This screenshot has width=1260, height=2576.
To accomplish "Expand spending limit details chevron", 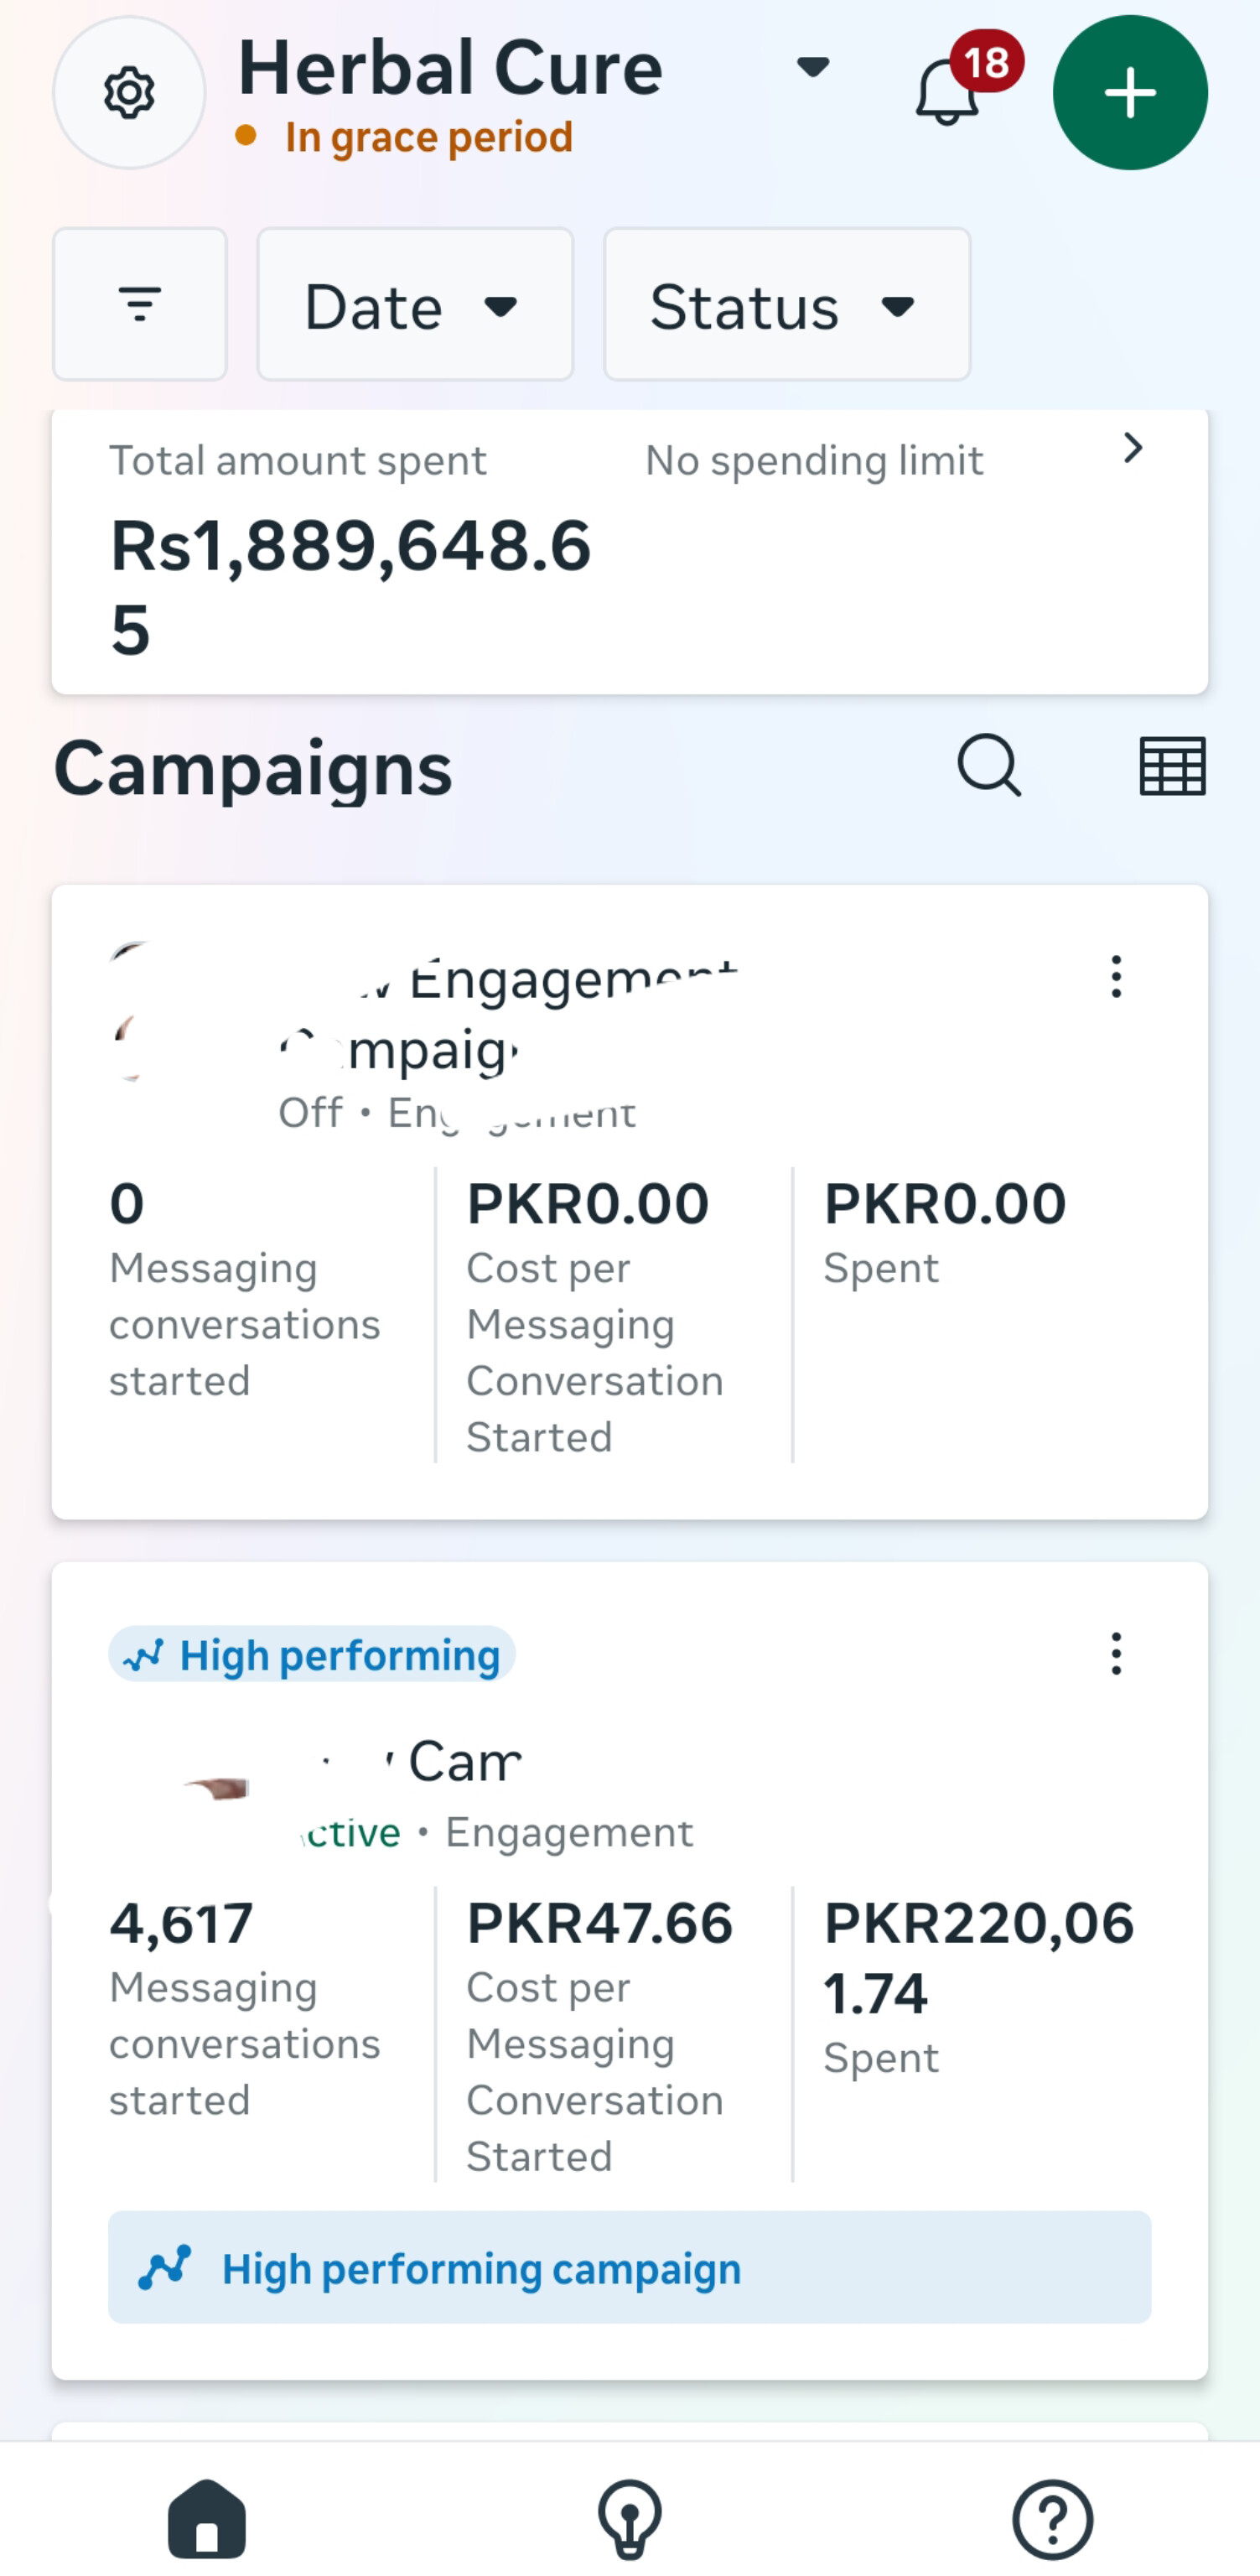I will click(1132, 449).
